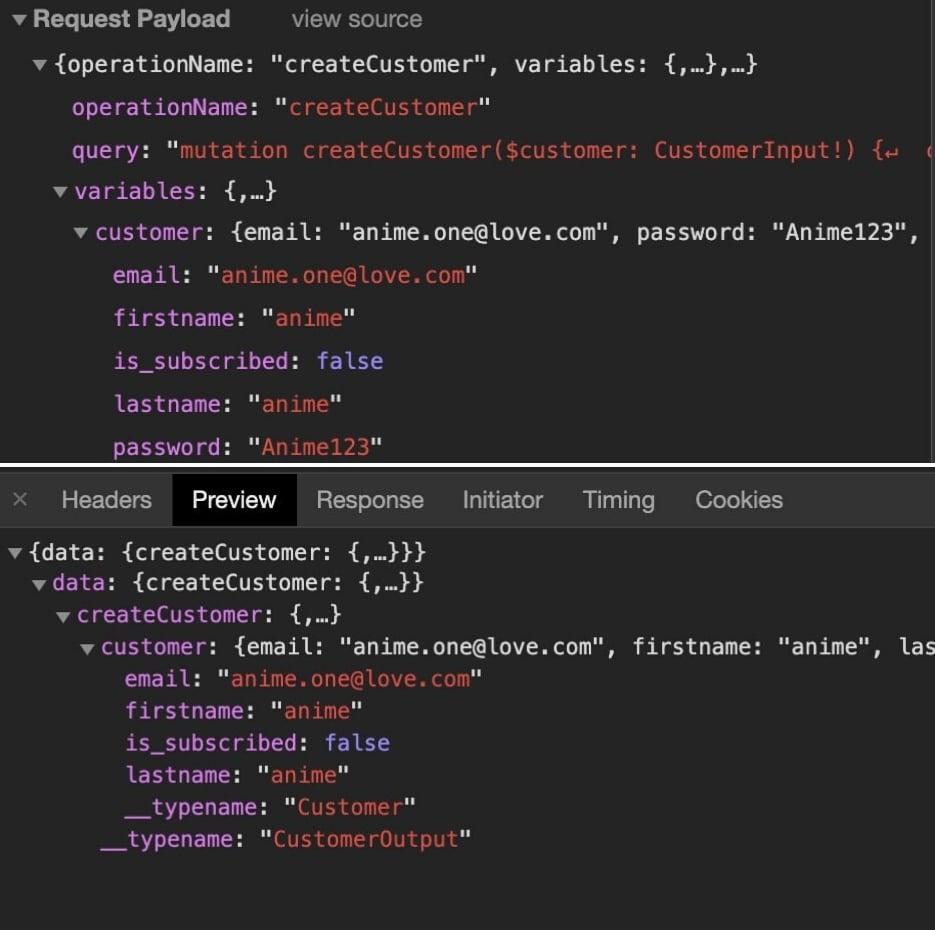Open the view source link
Viewport: 935px width, 930px height.
[356, 19]
